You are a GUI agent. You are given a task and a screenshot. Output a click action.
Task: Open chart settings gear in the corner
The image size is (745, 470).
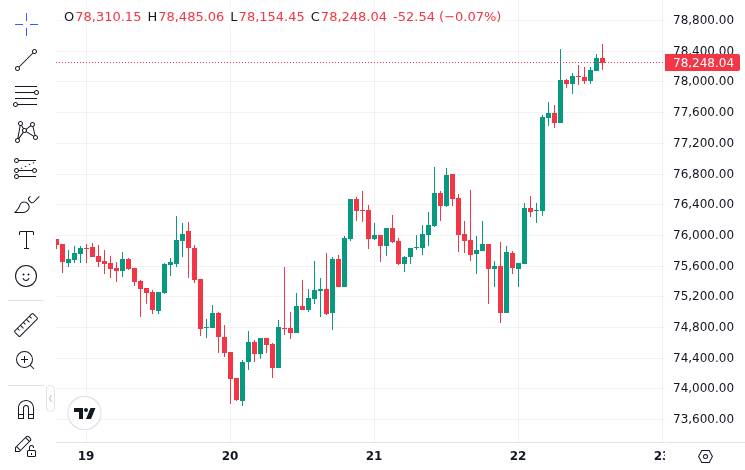[x=705, y=456]
